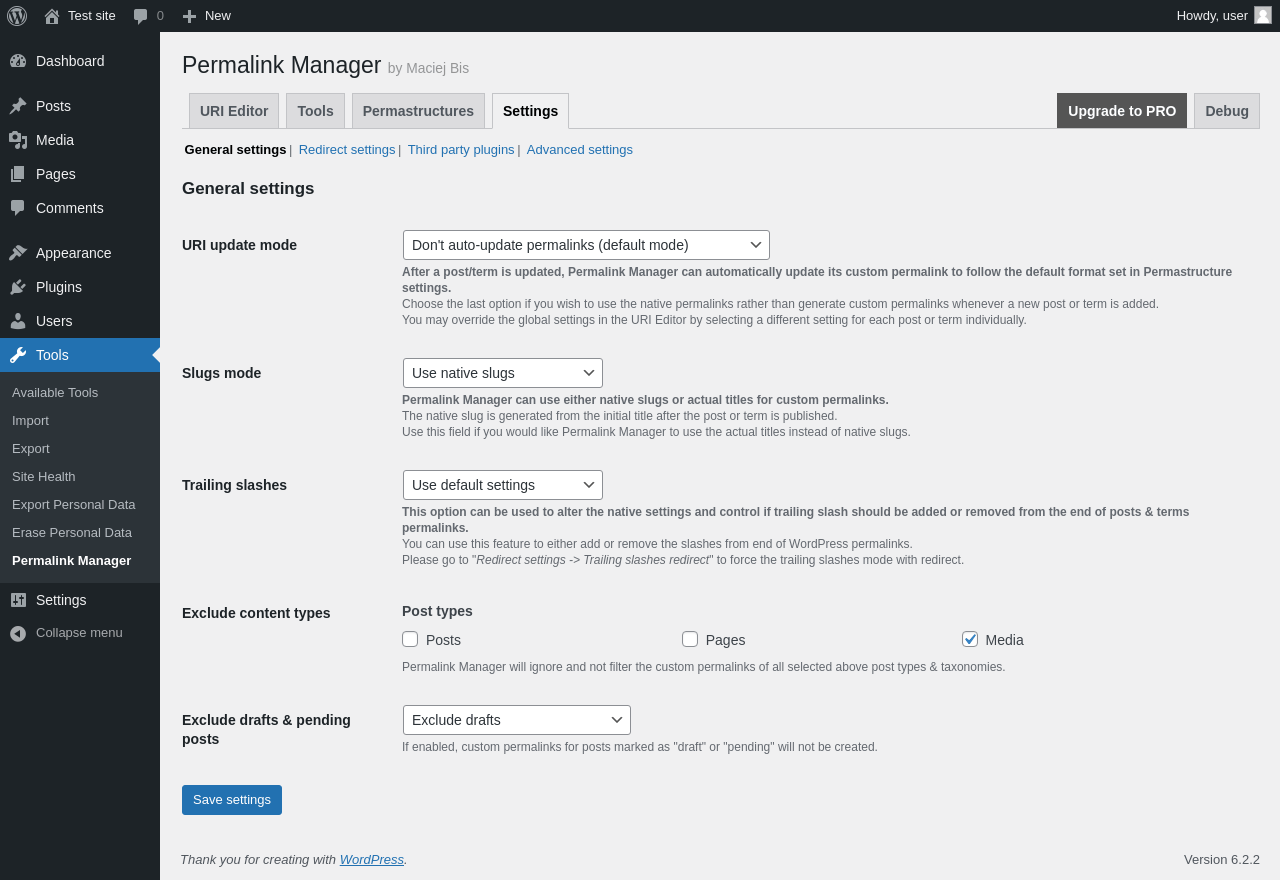This screenshot has height=880, width=1280.
Task: Click the user avatar in admin bar
Action: pos(1263,15)
